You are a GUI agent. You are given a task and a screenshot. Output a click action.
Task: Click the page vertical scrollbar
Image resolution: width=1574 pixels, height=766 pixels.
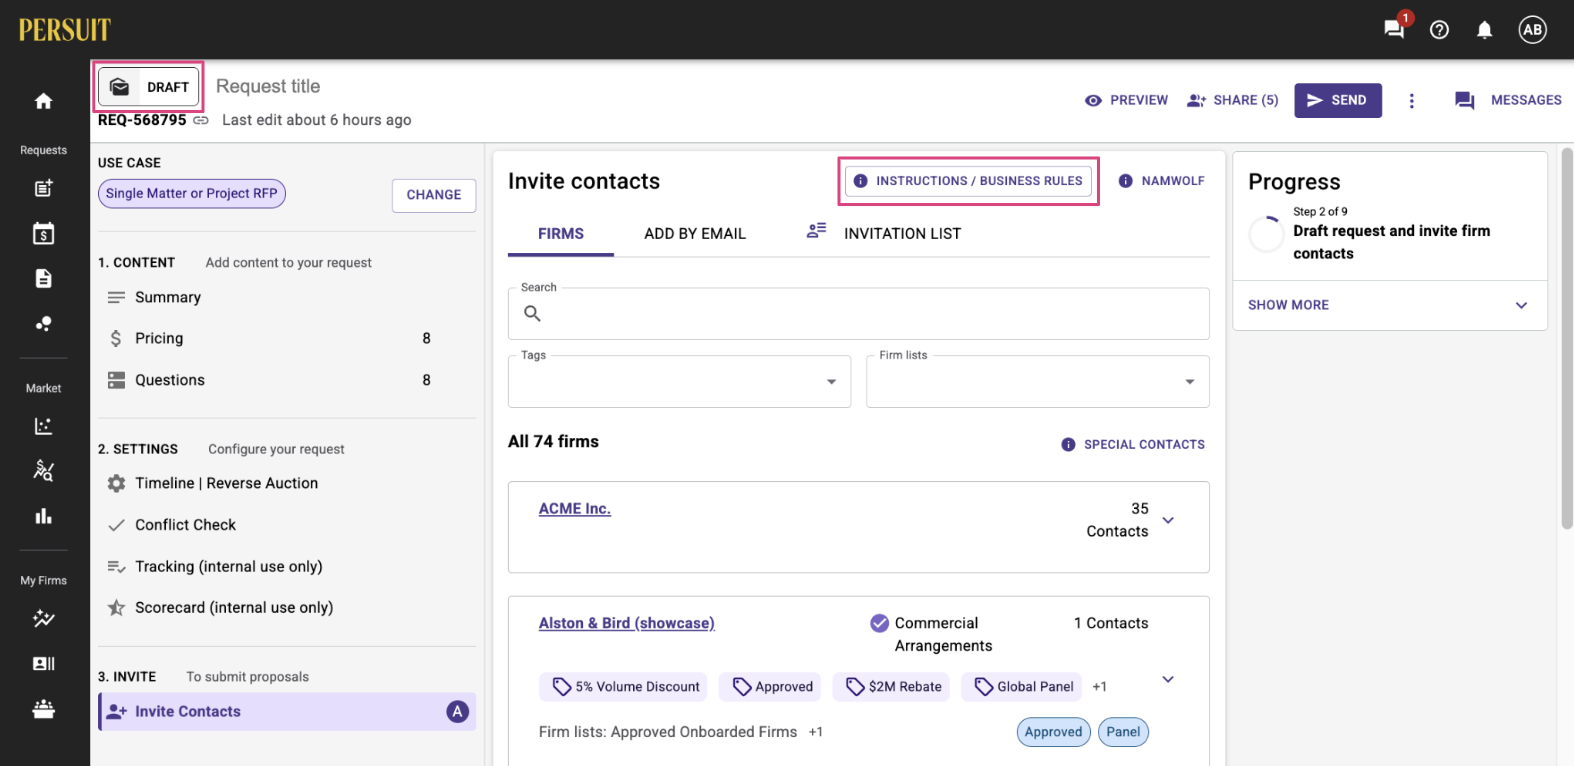(x=1567, y=339)
